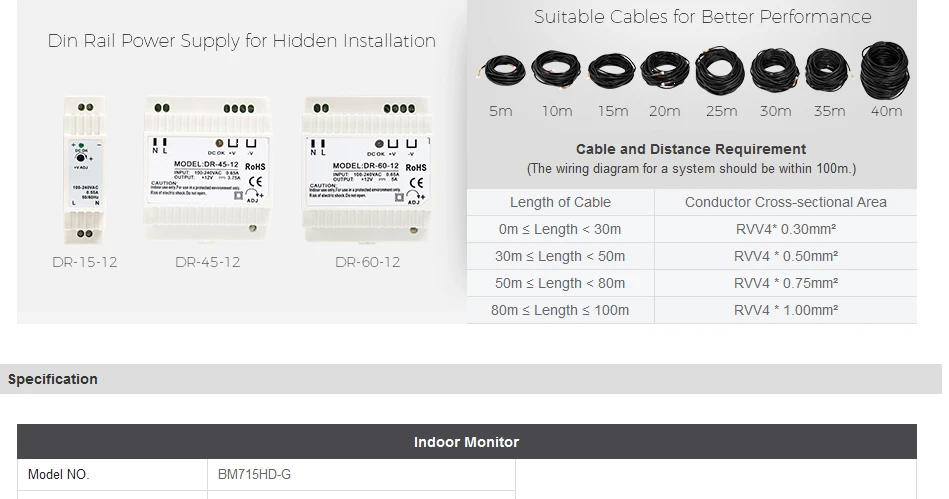
Task: Click the 10m length label
Action: 557,111
